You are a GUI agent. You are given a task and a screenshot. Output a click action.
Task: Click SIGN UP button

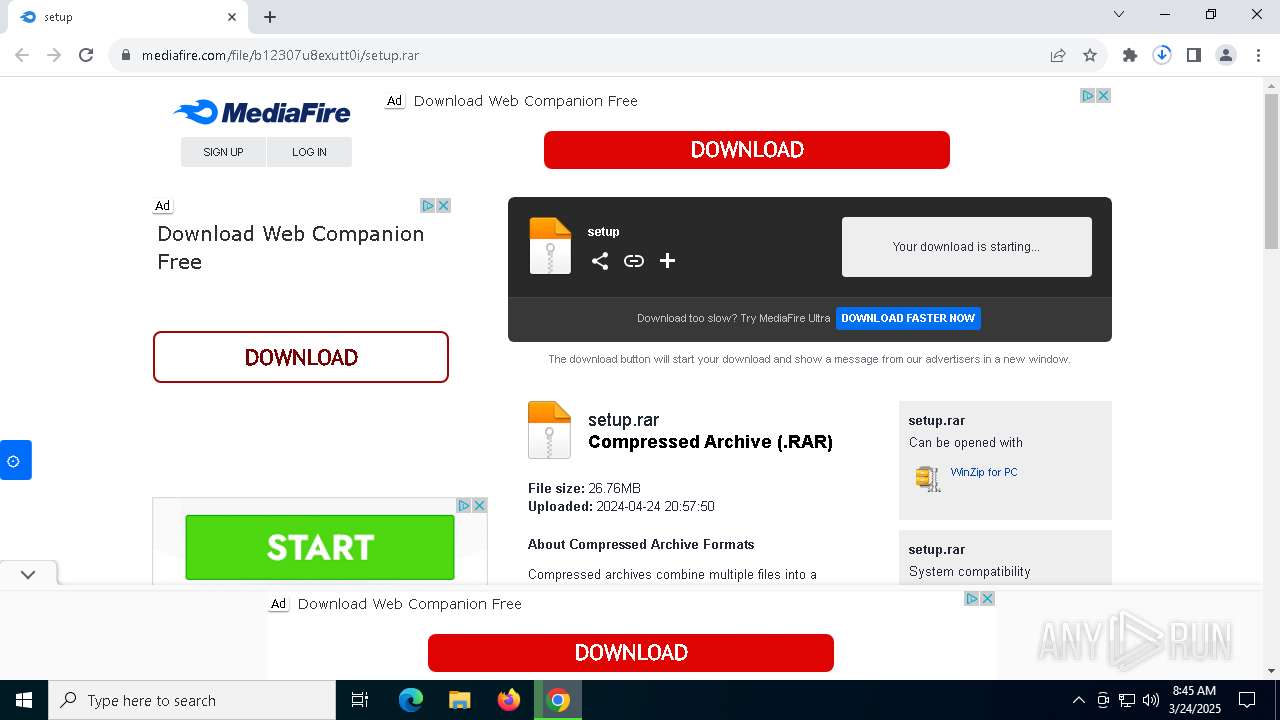coord(223,152)
